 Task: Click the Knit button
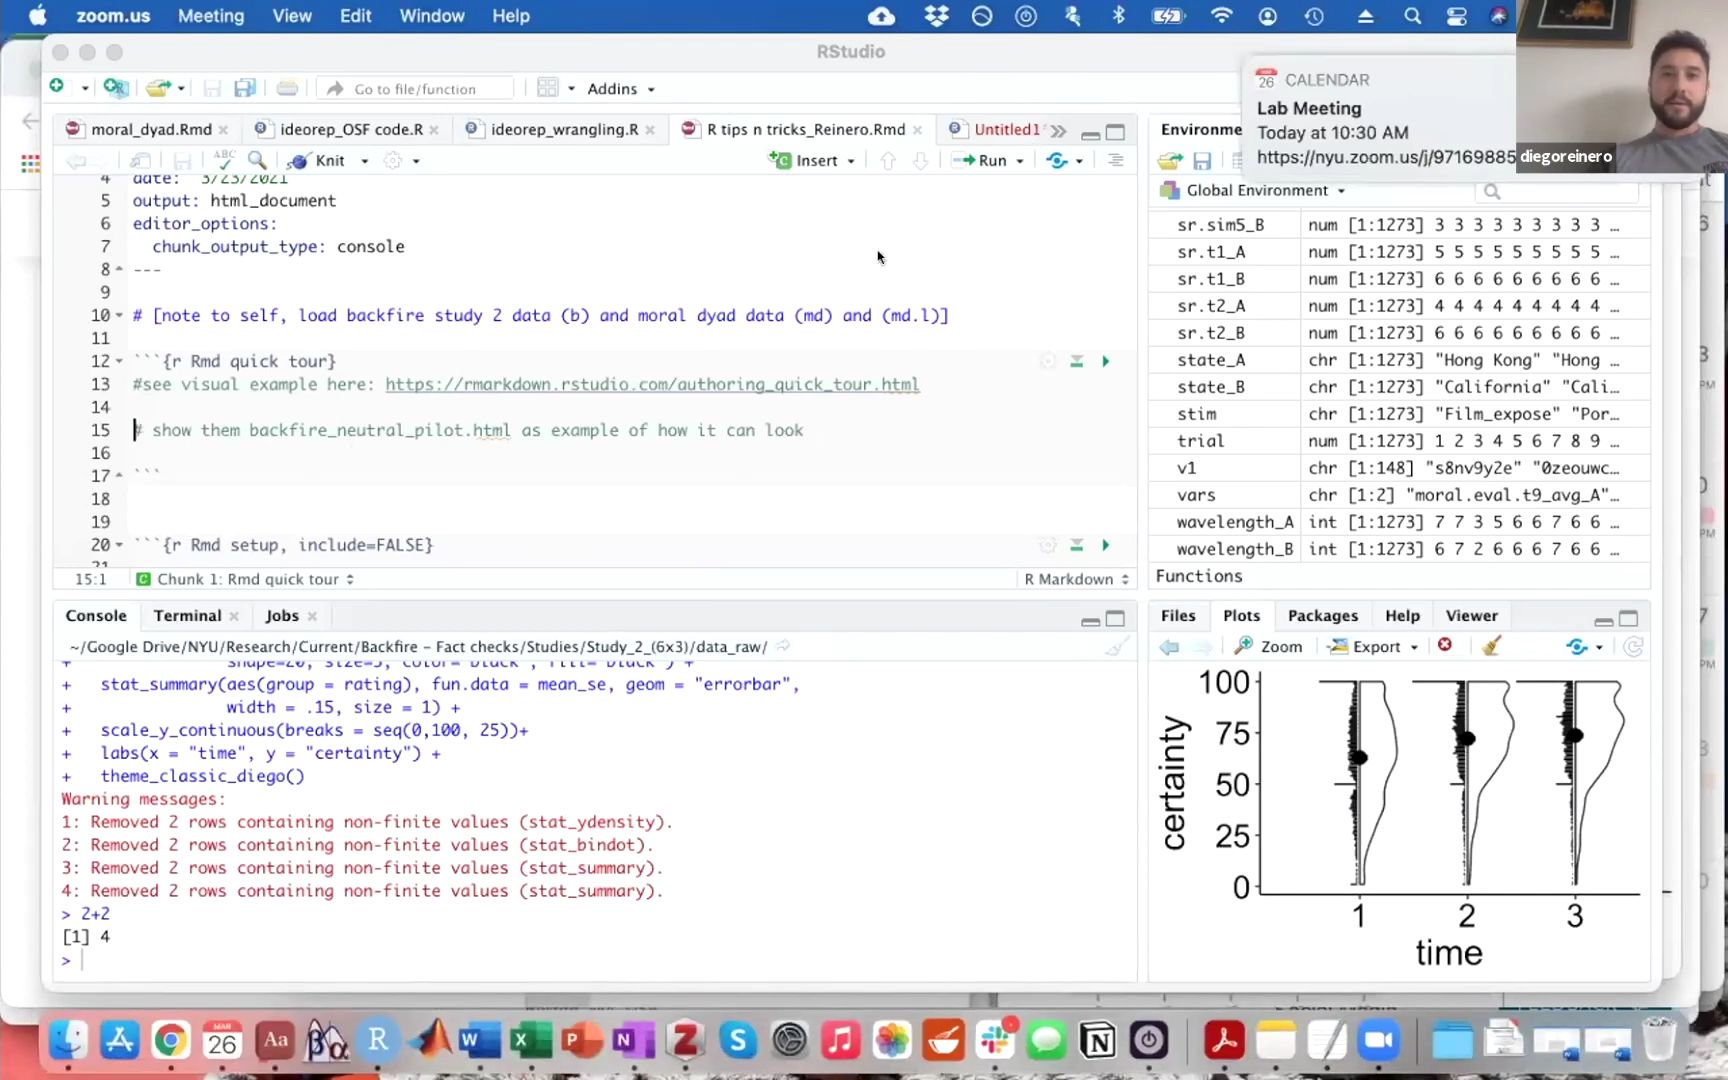click(x=317, y=160)
